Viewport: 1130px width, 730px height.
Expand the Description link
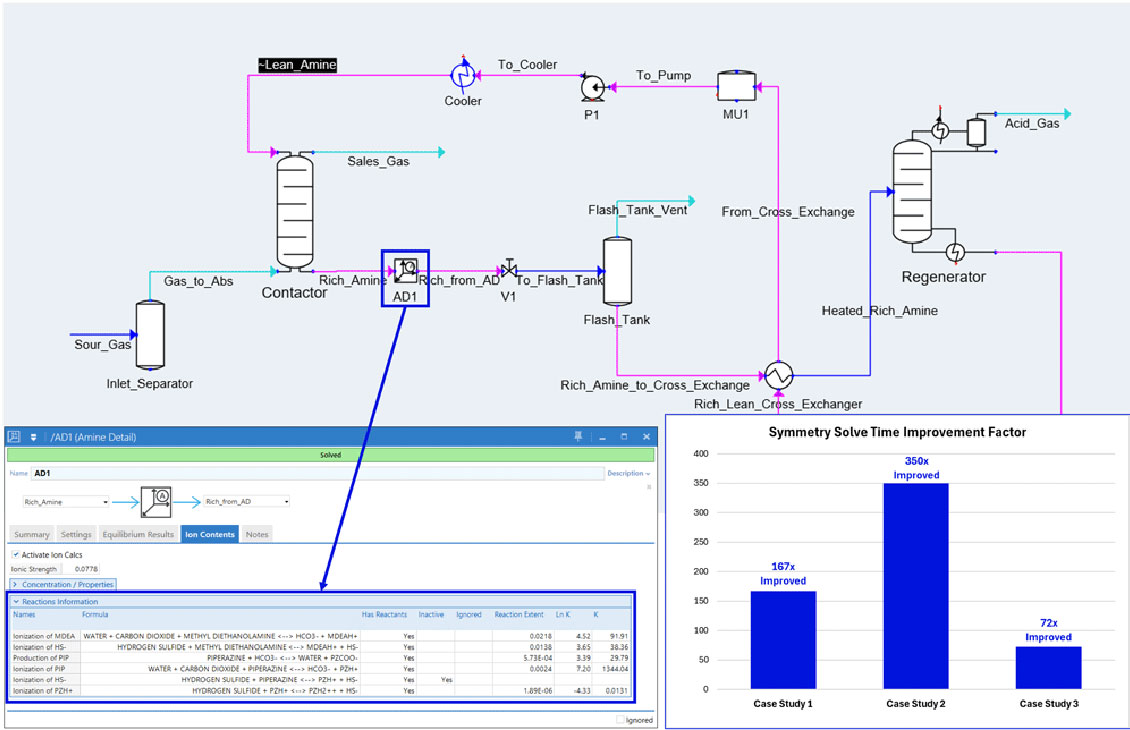coord(628,473)
